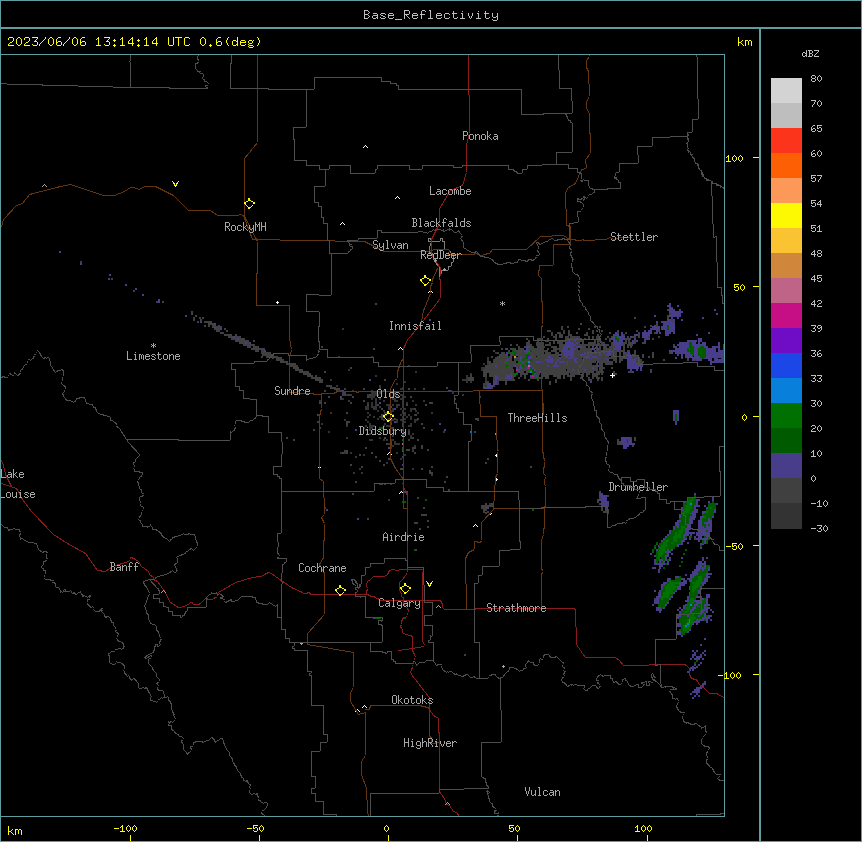Click the Lake Louise label
This screenshot has width=862, height=842.
16,484
